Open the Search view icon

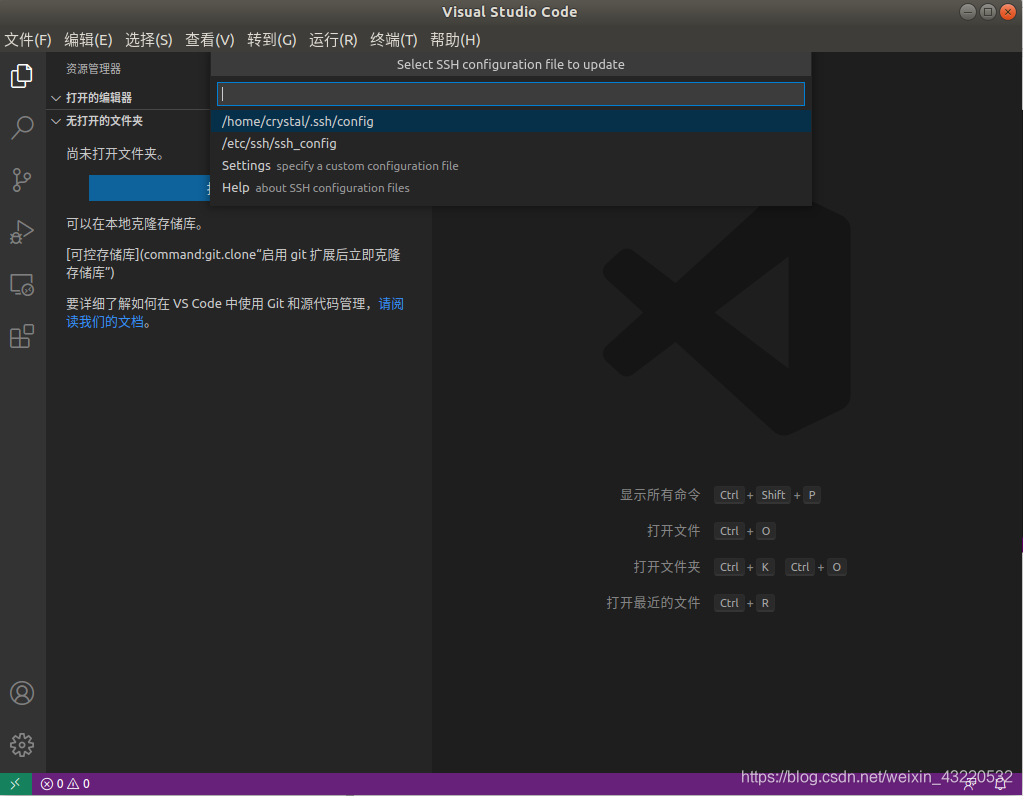click(x=22, y=128)
